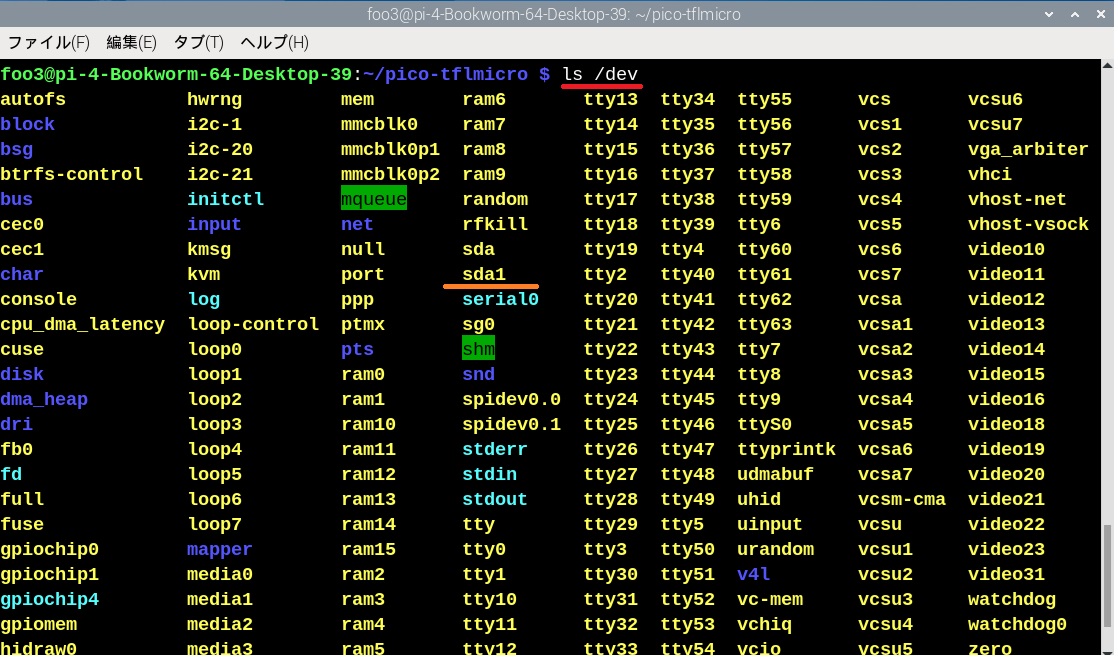
Task: Click the gpiochip4 entry in listing
Action: (49, 599)
